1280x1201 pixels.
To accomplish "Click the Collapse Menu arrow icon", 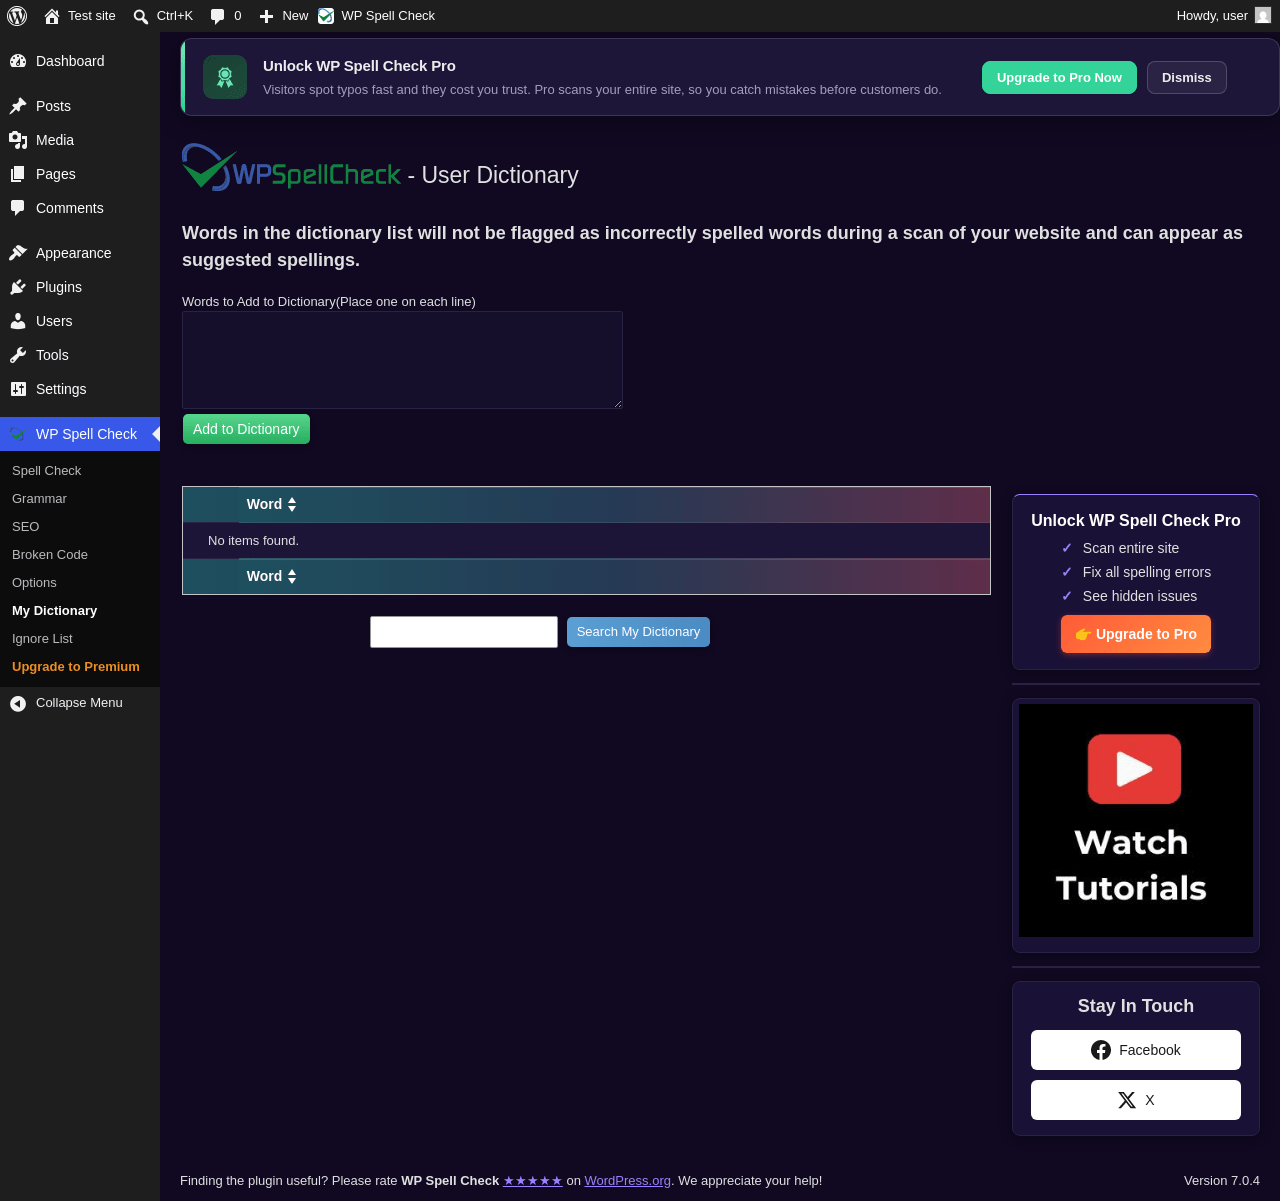I will tap(18, 704).
